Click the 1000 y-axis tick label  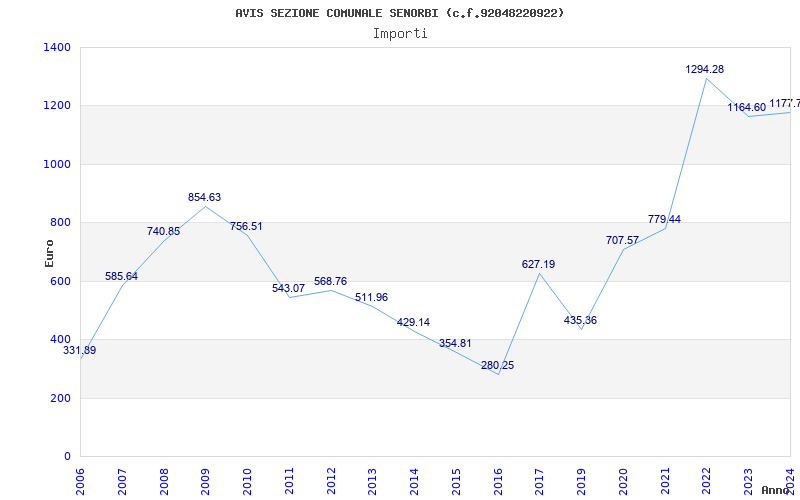tap(57, 164)
